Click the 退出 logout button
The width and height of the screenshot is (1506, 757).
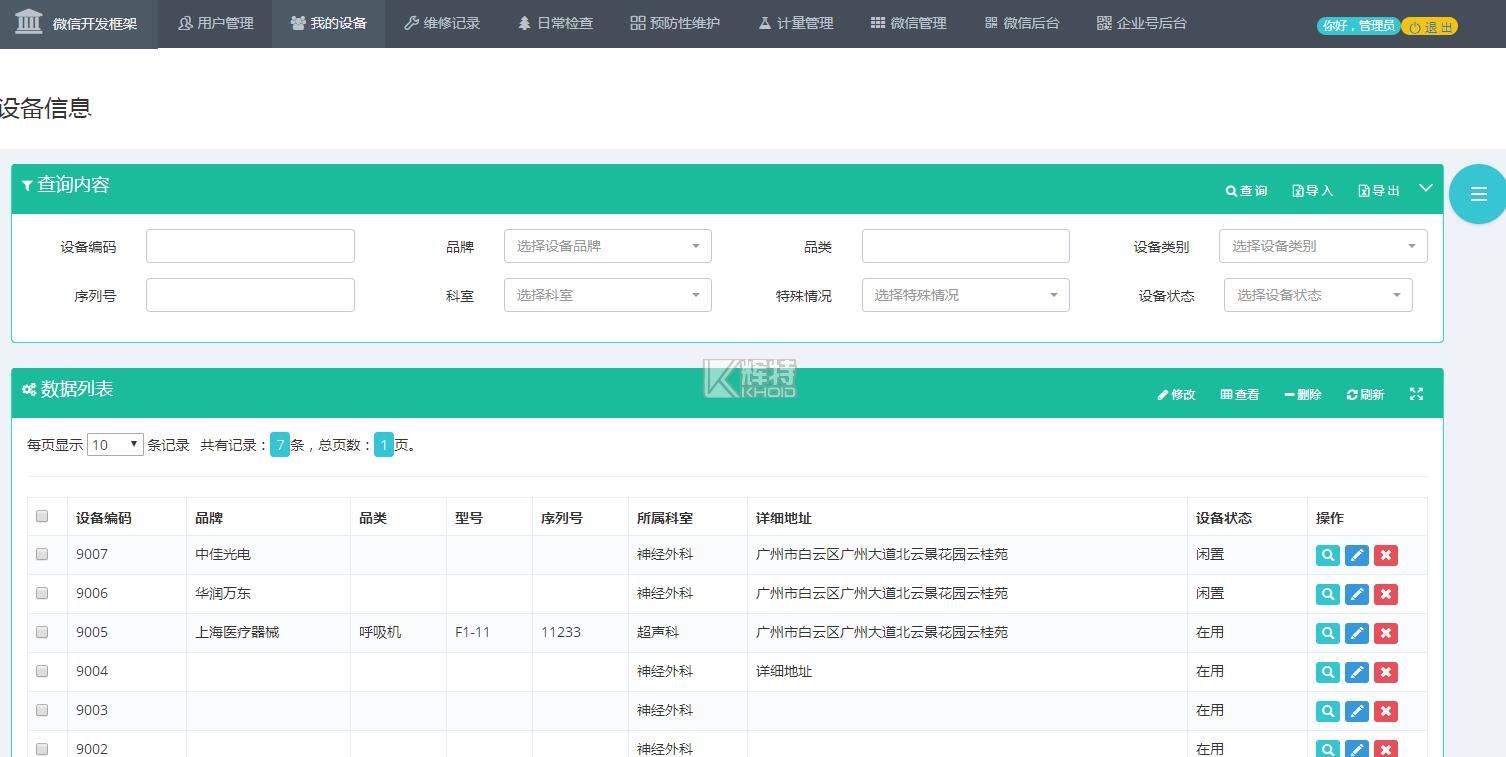coord(1430,27)
